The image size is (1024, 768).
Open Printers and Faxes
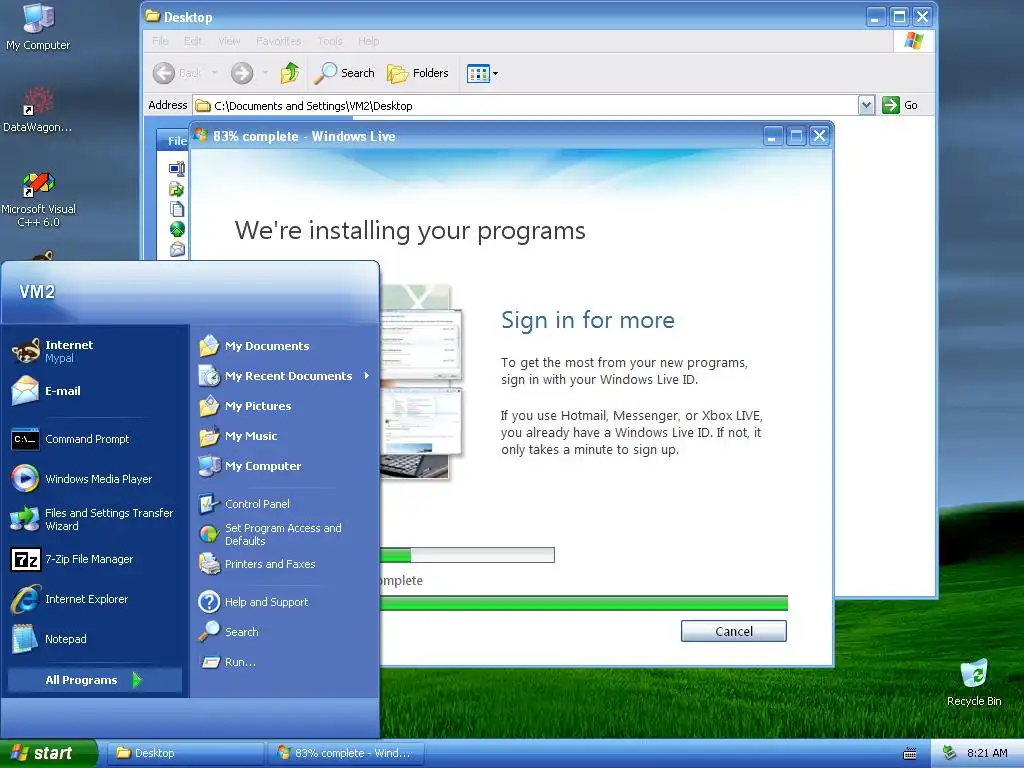pyautogui.click(x=285, y=564)
